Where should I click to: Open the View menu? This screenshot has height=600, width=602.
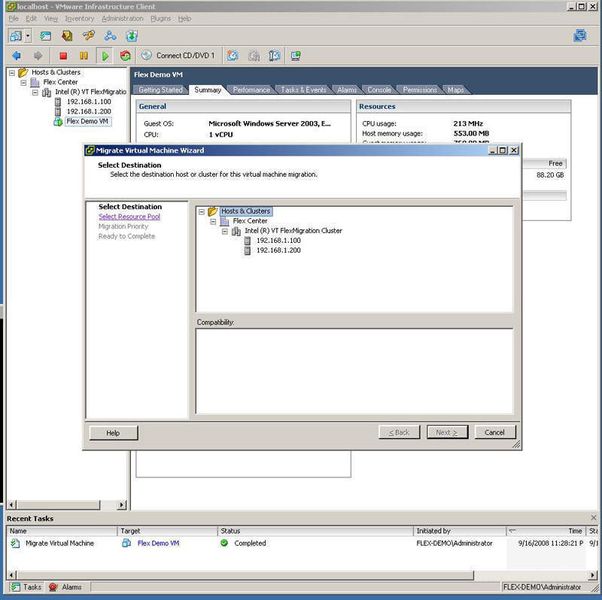pyautogui.click(x=51, y=18)
